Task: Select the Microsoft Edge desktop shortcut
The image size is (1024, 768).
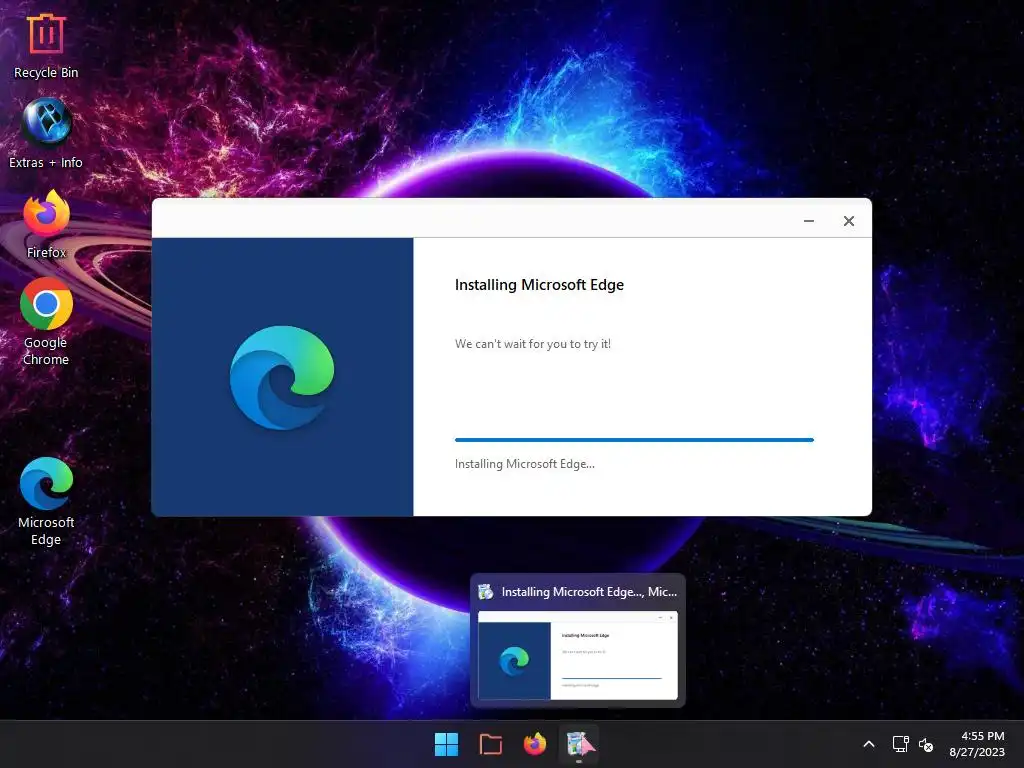Action: tap(46, 501)
